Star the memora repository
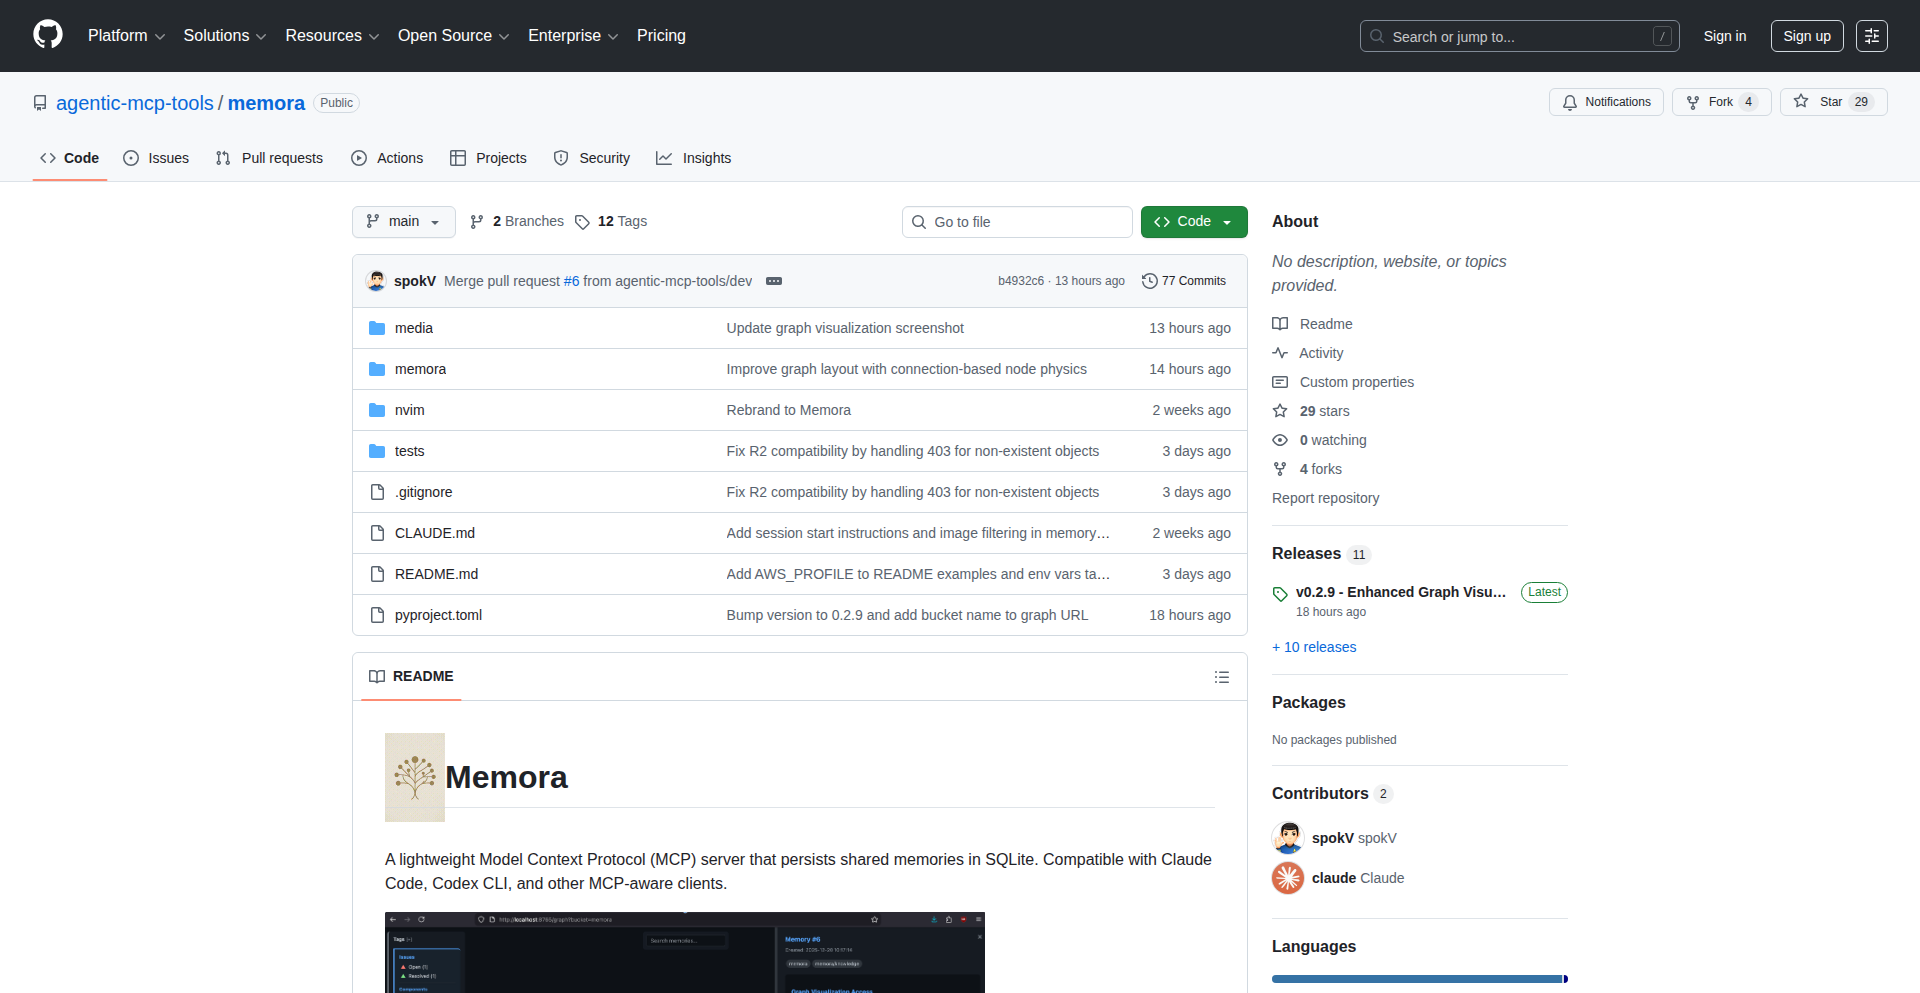 (x=1832, y=101)
